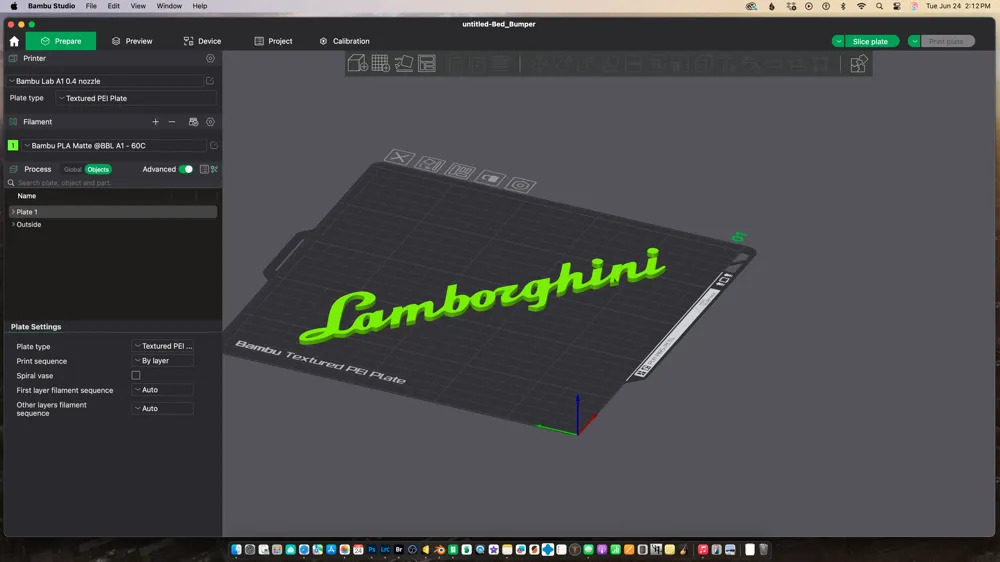Edit the Bambu PLA Matte filament preset
This screenshot has height=562, width=1000.
tap(214, 145)
